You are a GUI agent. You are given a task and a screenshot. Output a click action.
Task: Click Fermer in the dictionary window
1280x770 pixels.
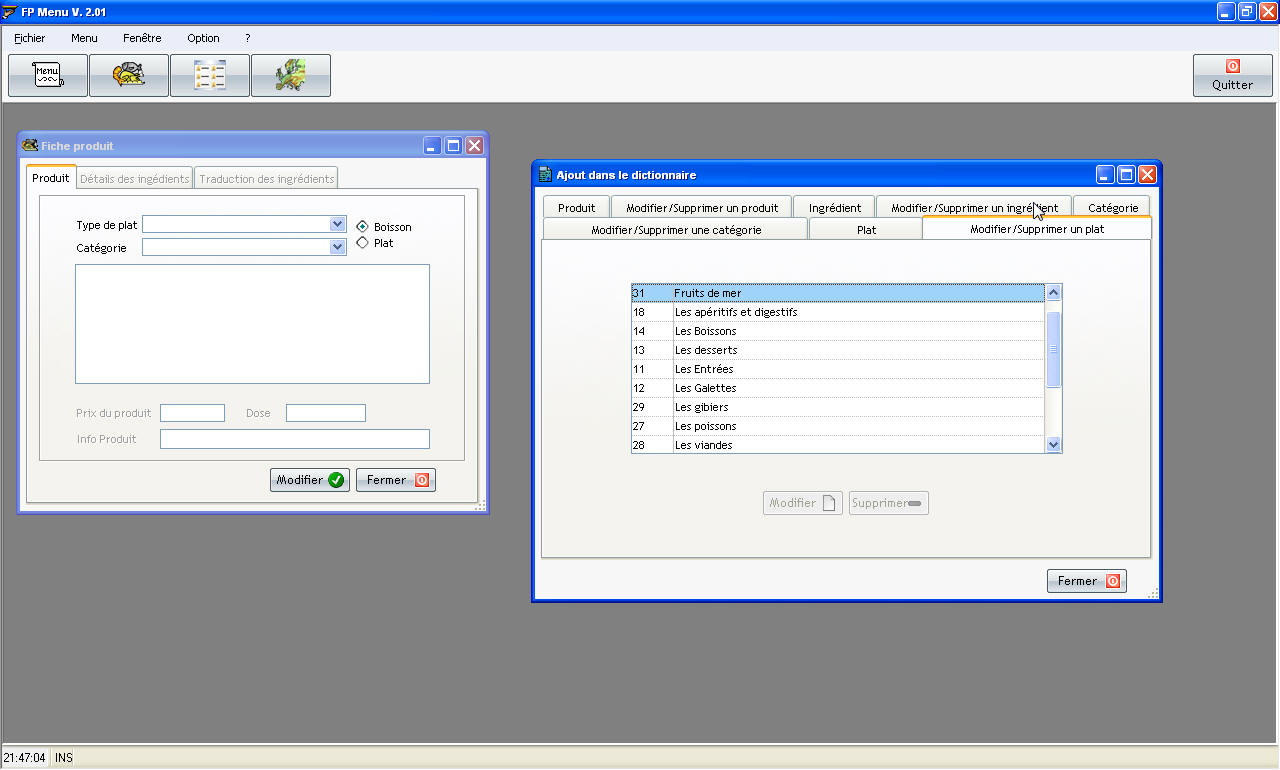pos(1086,581)
